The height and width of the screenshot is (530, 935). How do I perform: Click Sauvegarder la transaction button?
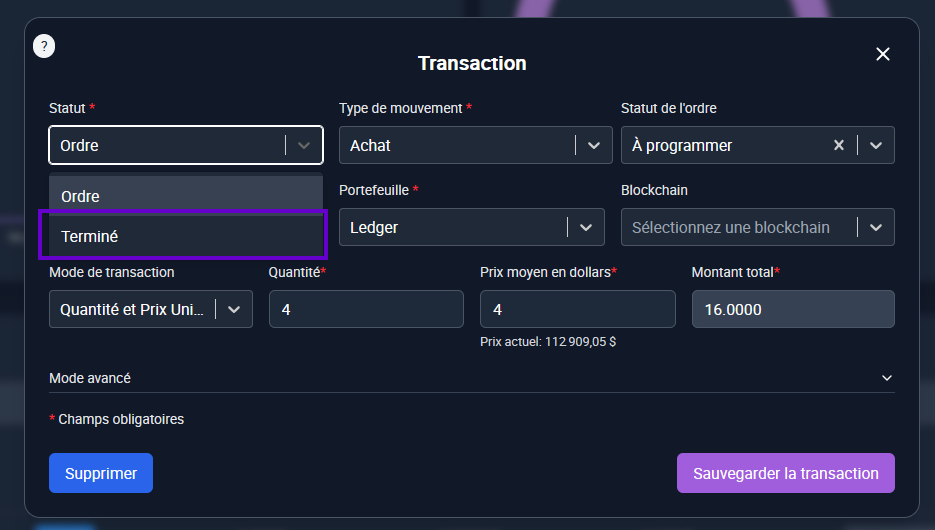click(785, 473)
